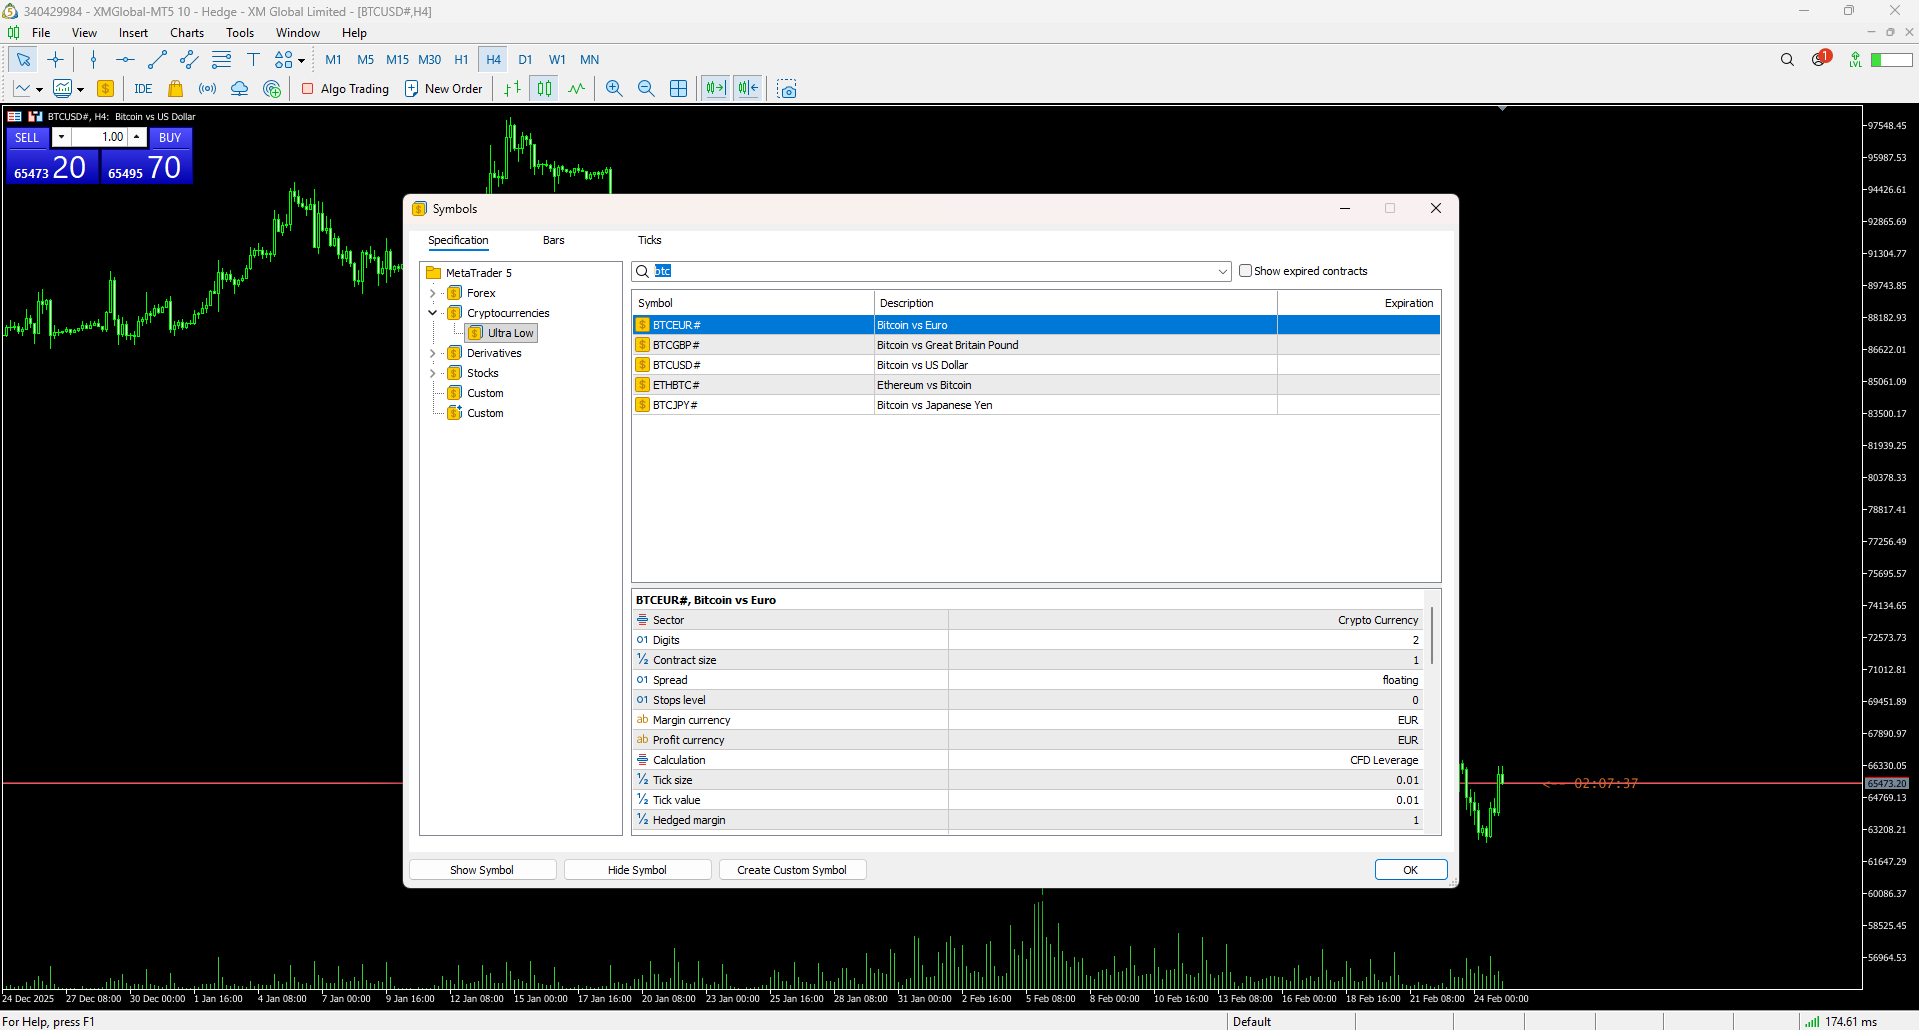Switch to the Bars tab
The width and height of the screenshot is (1919, 1030).
553,240
